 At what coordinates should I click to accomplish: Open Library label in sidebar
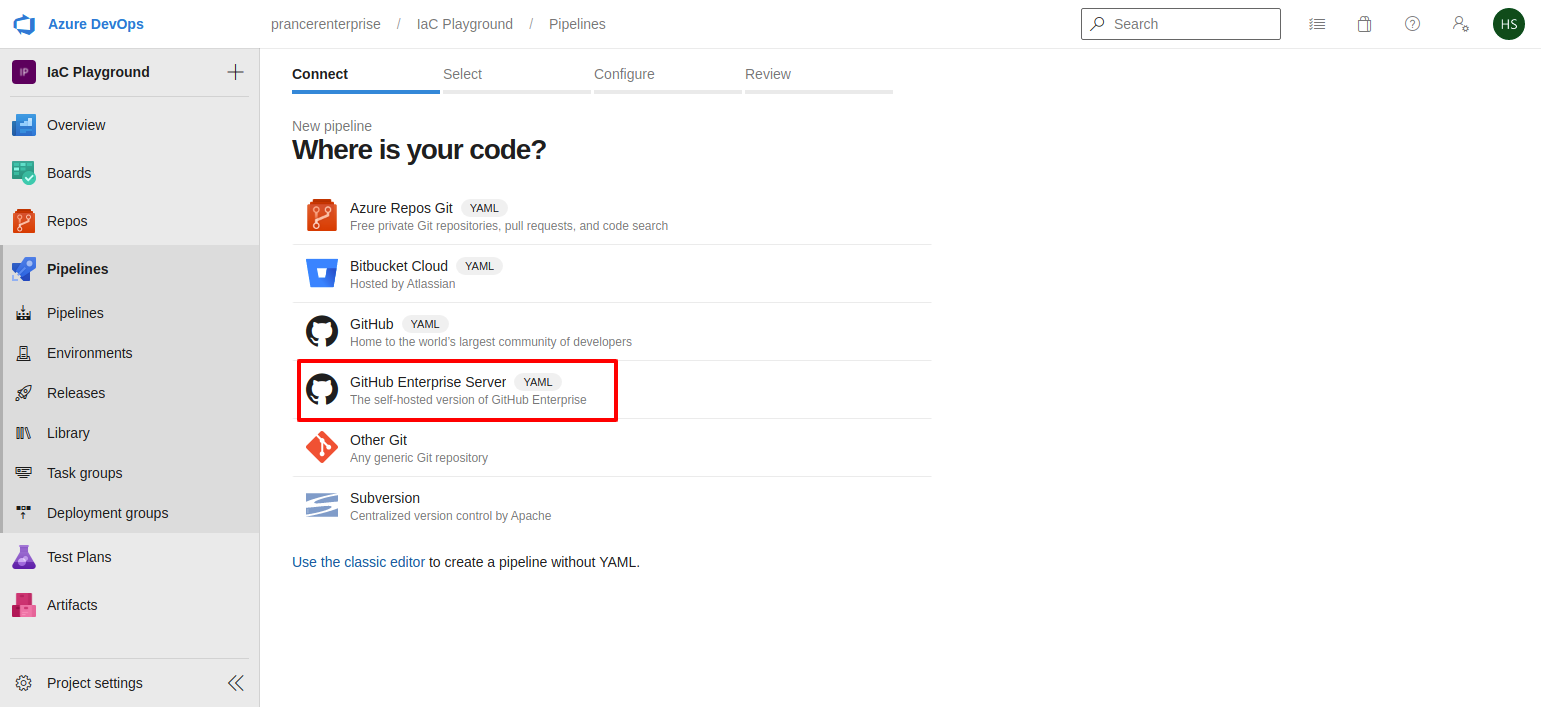pos(68,433)
